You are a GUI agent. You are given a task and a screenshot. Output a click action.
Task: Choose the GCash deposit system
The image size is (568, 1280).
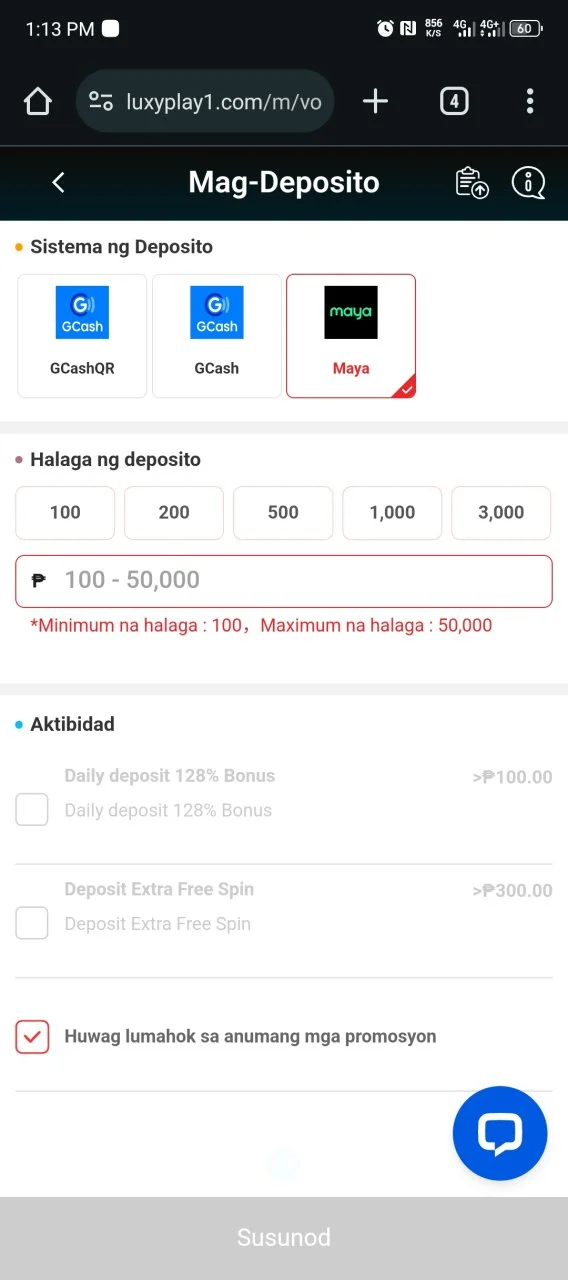click(x=217, y=336)
